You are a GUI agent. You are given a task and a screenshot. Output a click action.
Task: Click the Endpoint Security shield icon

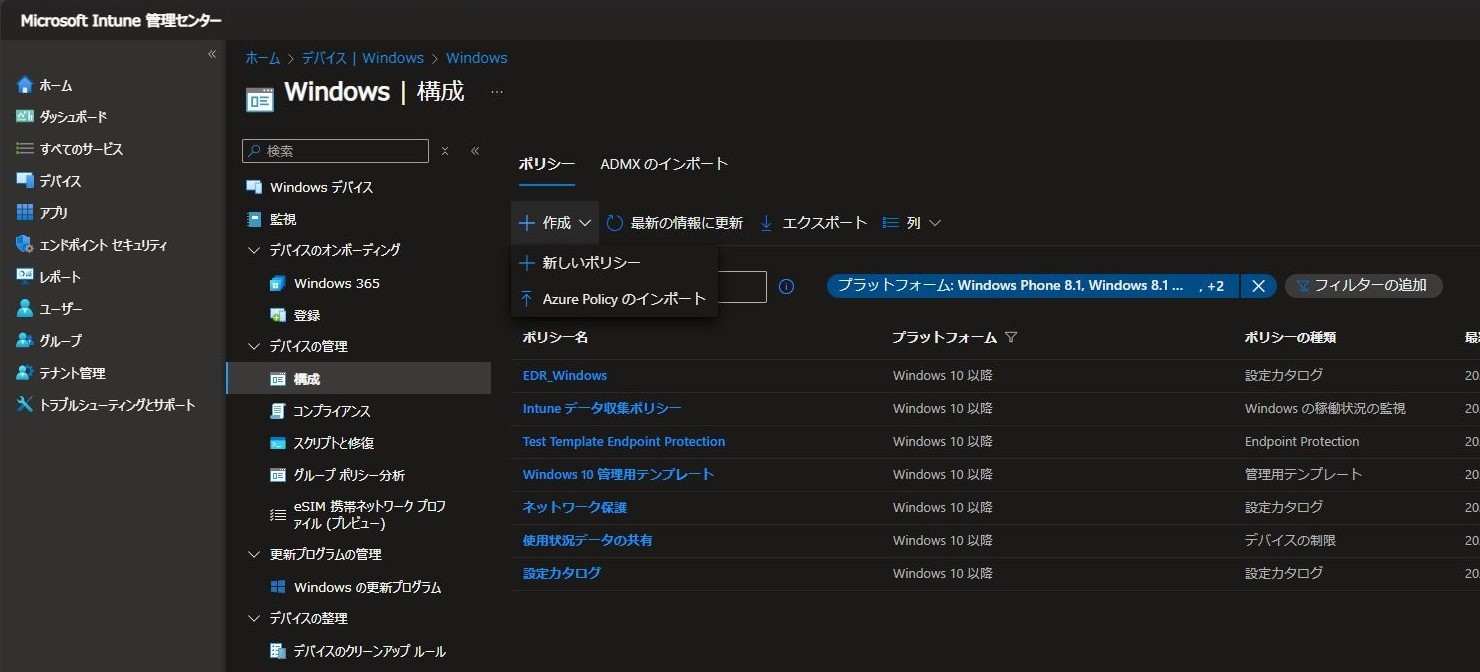click(x=25, y=245)
